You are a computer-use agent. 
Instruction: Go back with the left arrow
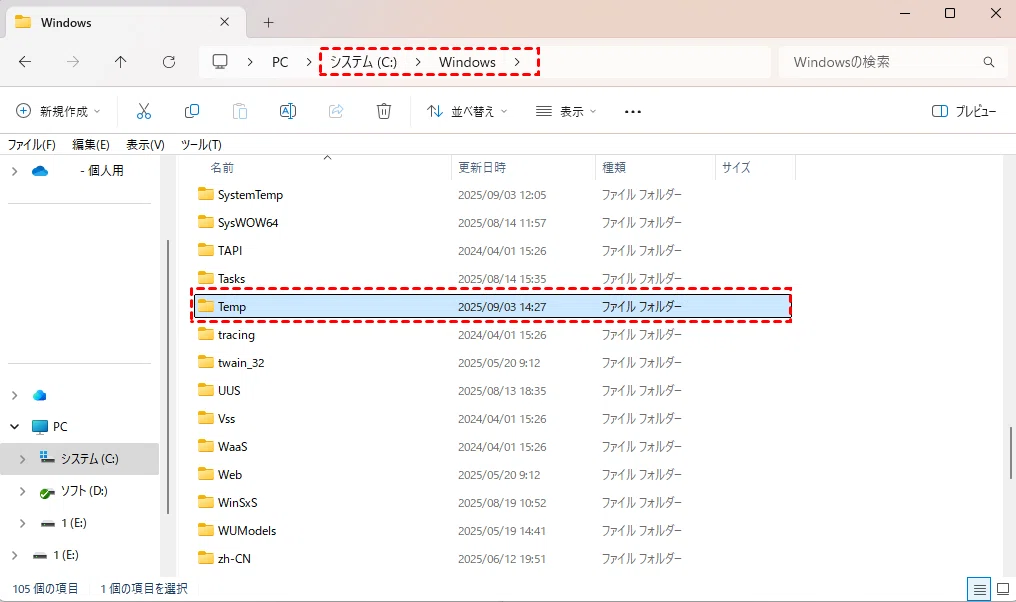[x=25, y=62]
